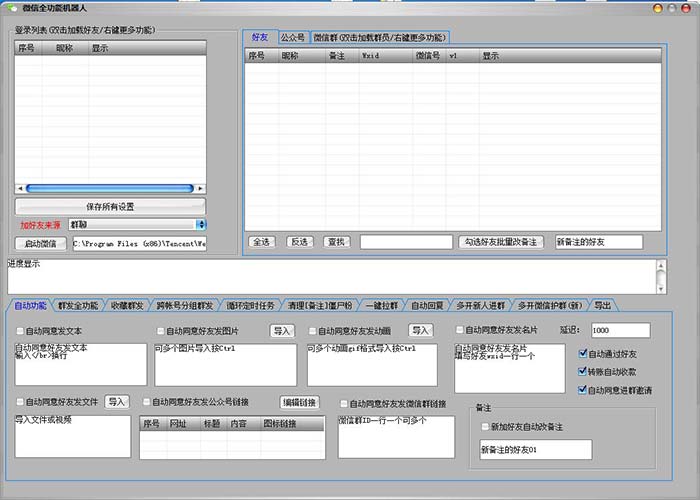700x500 pixels.
Task: Click the 微信号 column header
Action: pyautogui.click(x=429, y=56)
